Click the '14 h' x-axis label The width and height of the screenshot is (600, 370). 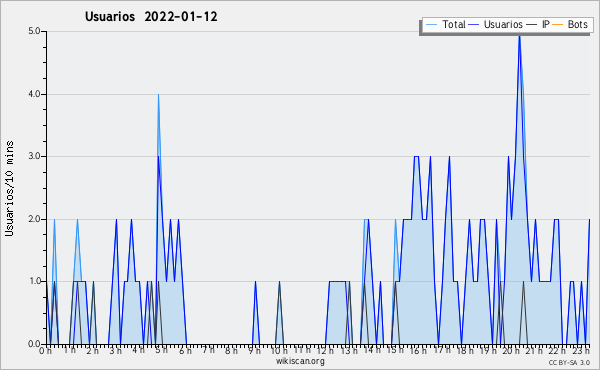click(372, 350)
